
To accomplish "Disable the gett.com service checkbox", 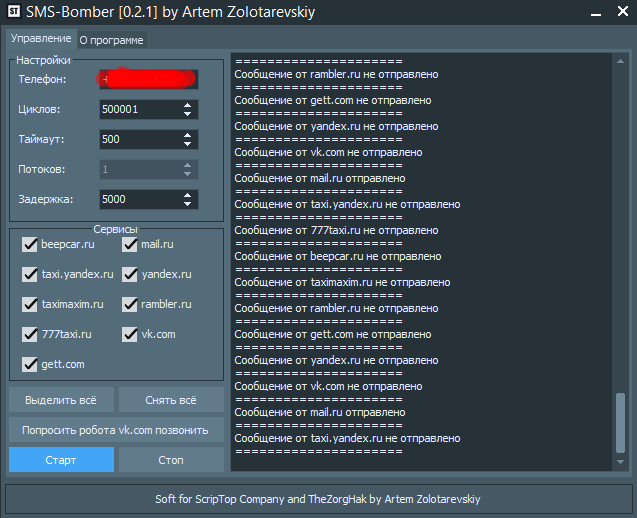I will click(29, 364).
